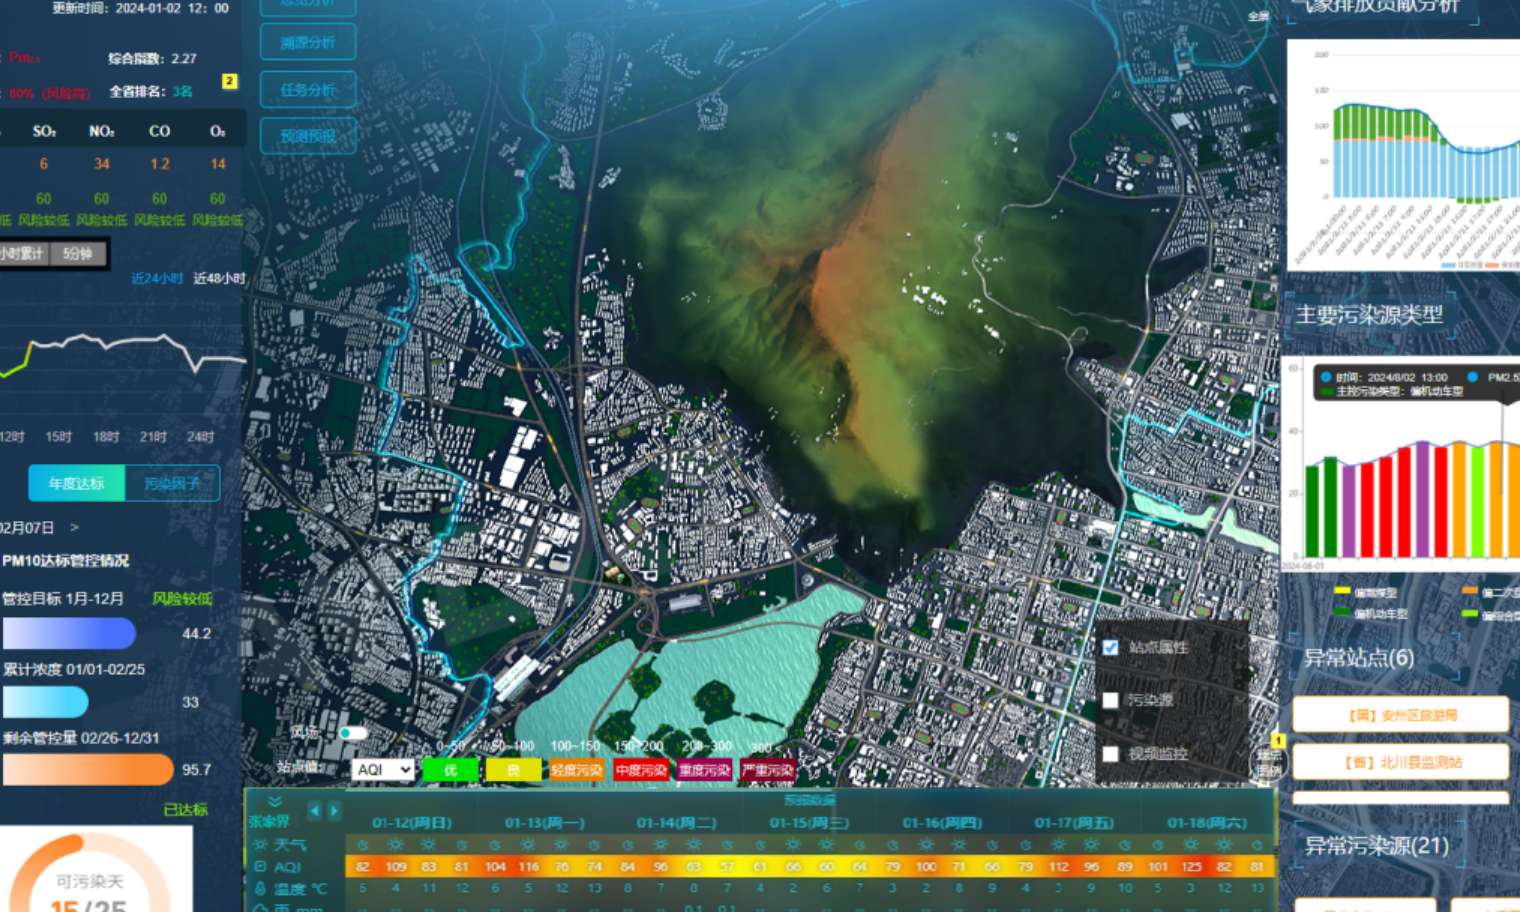The height and width of the screenshot is (912, 1520).
Task: Click the AQI cell with value 116
Action: tap(528, 867)
